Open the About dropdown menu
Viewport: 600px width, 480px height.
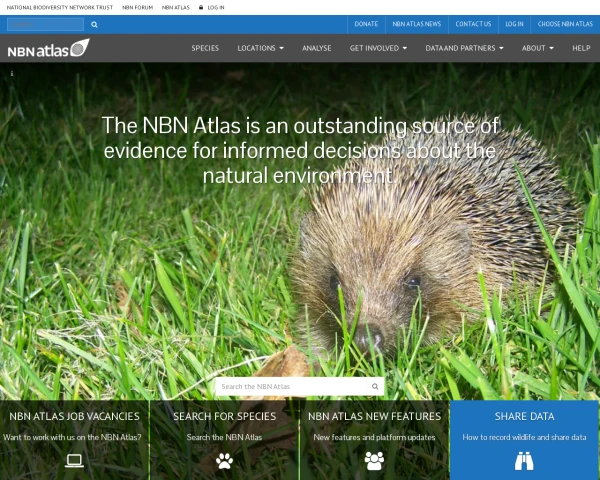click(x=538, y=48)
